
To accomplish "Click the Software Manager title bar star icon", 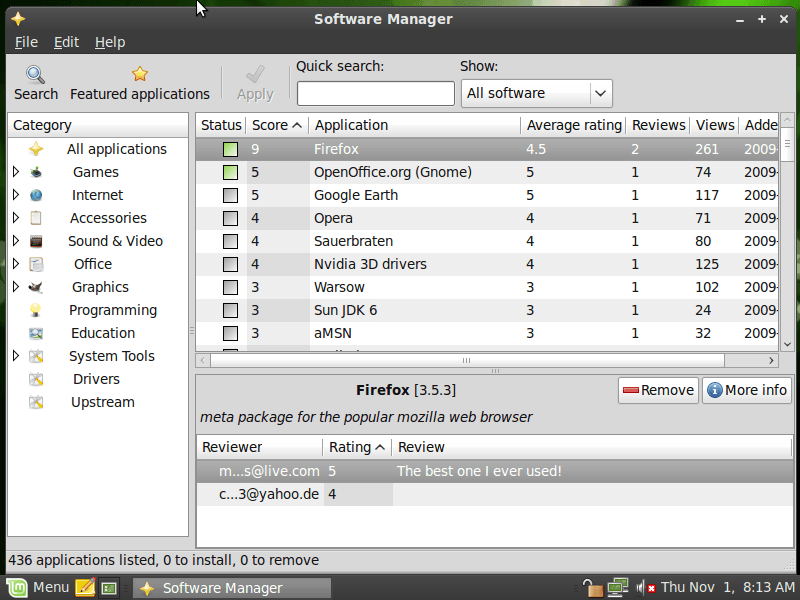I will pos(18,19).
